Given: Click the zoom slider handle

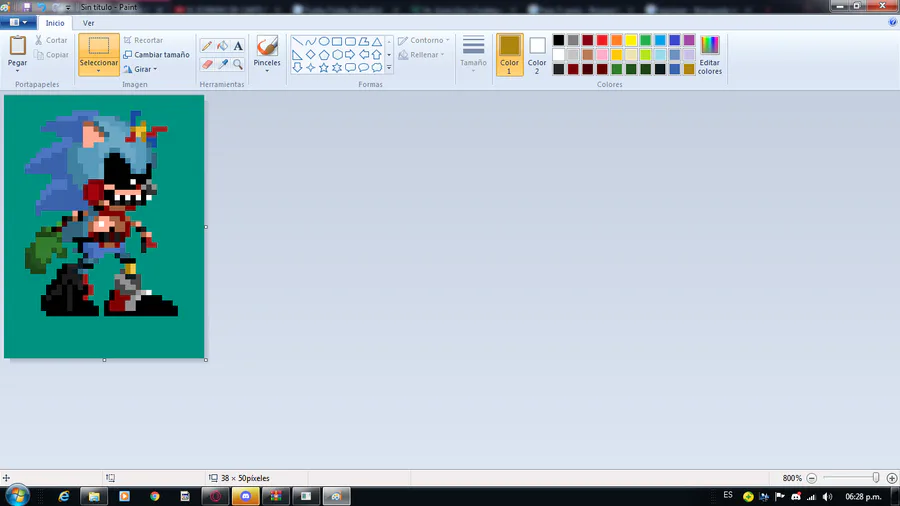Looking at the screenshot, I should coord(876,477).
